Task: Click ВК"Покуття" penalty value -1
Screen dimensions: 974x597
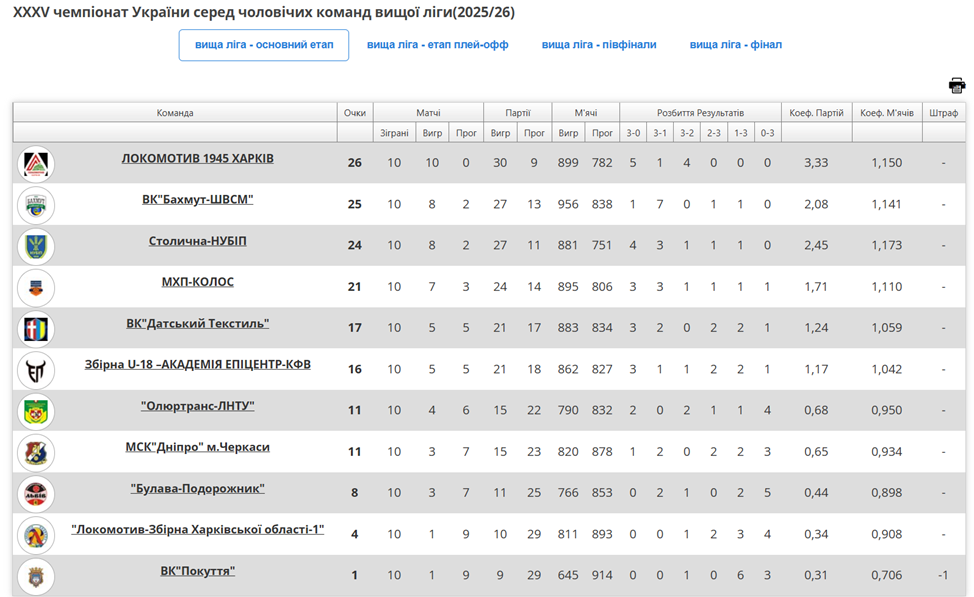Action: pos(943,575)
